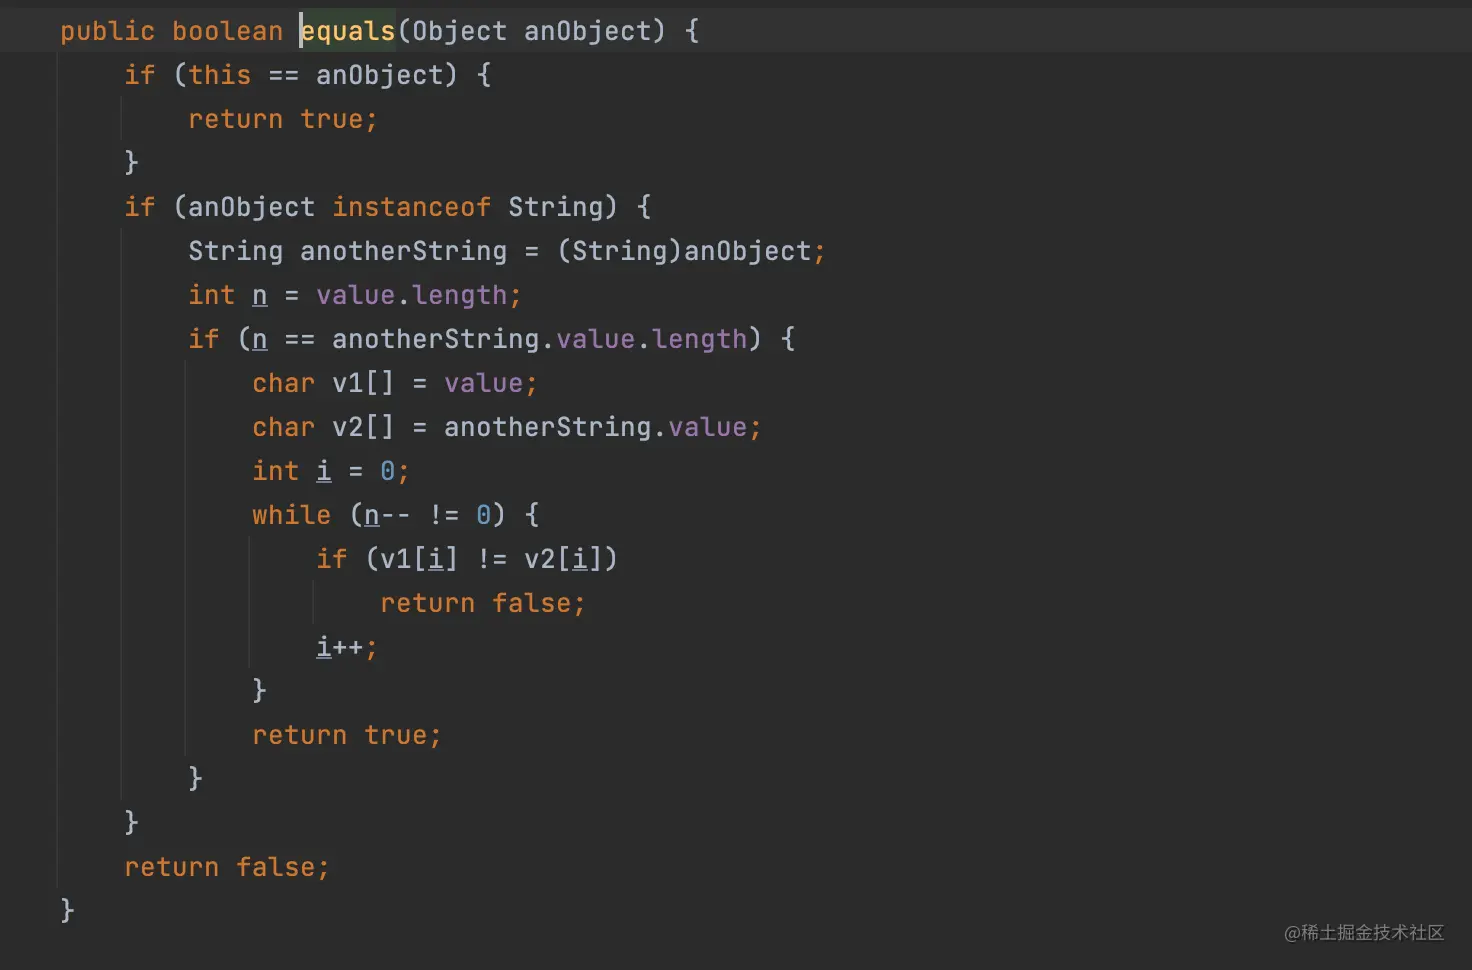
Task: Click the char v1[] declaration
Action: click(324, 383)
